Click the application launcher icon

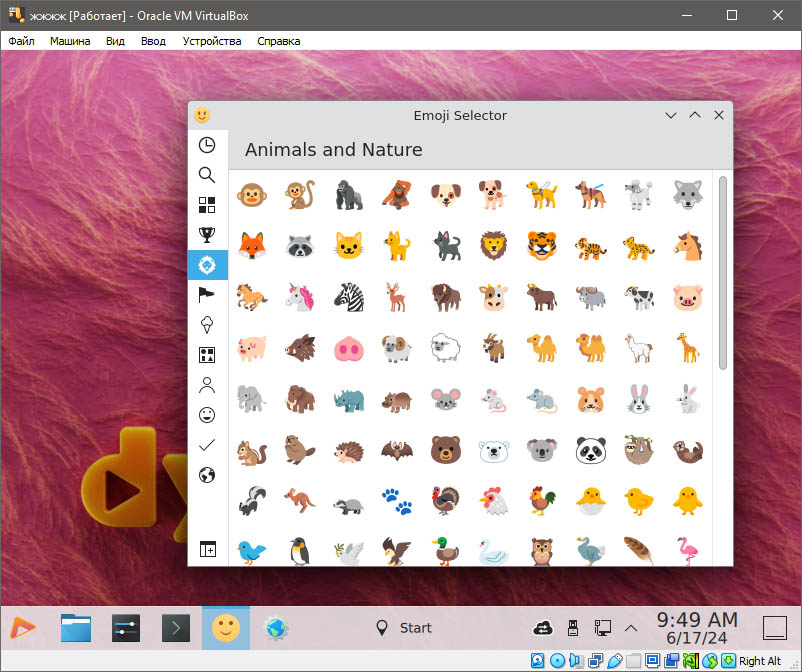coord(23,628)
